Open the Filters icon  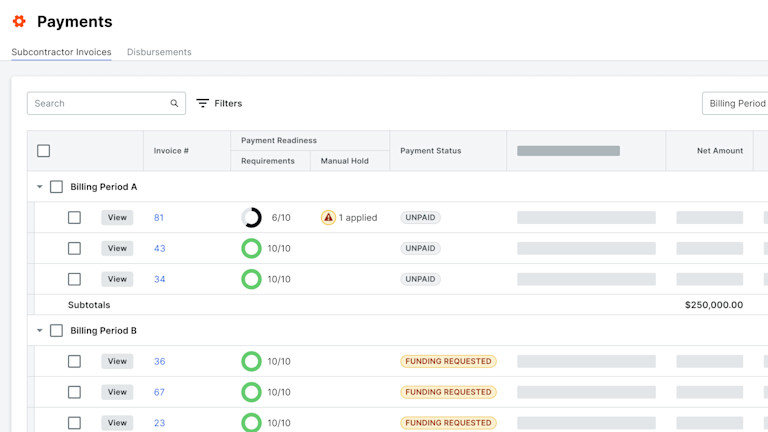202,103
